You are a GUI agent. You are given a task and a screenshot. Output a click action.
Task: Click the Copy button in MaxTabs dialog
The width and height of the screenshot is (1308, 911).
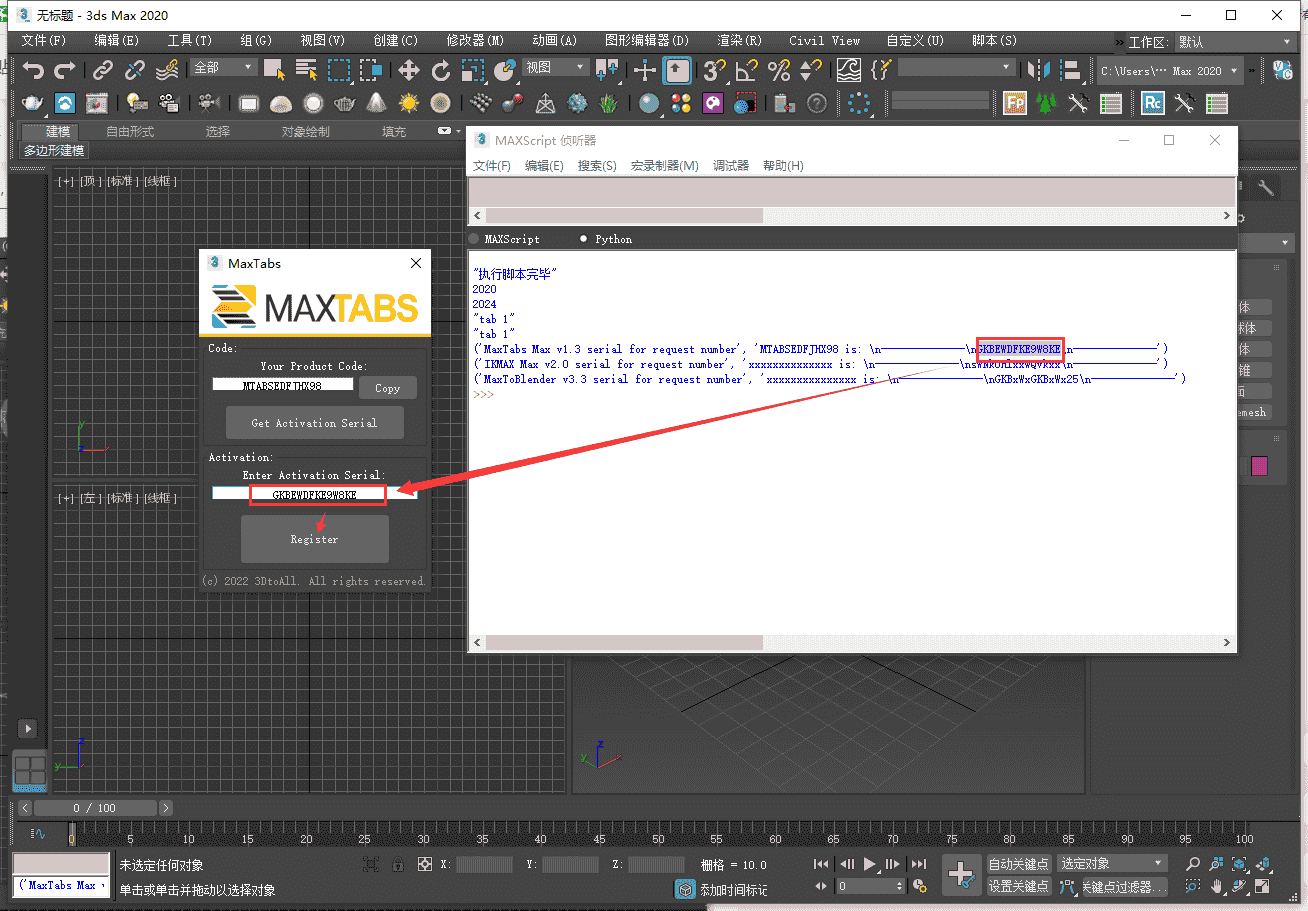tap(387, 388)
